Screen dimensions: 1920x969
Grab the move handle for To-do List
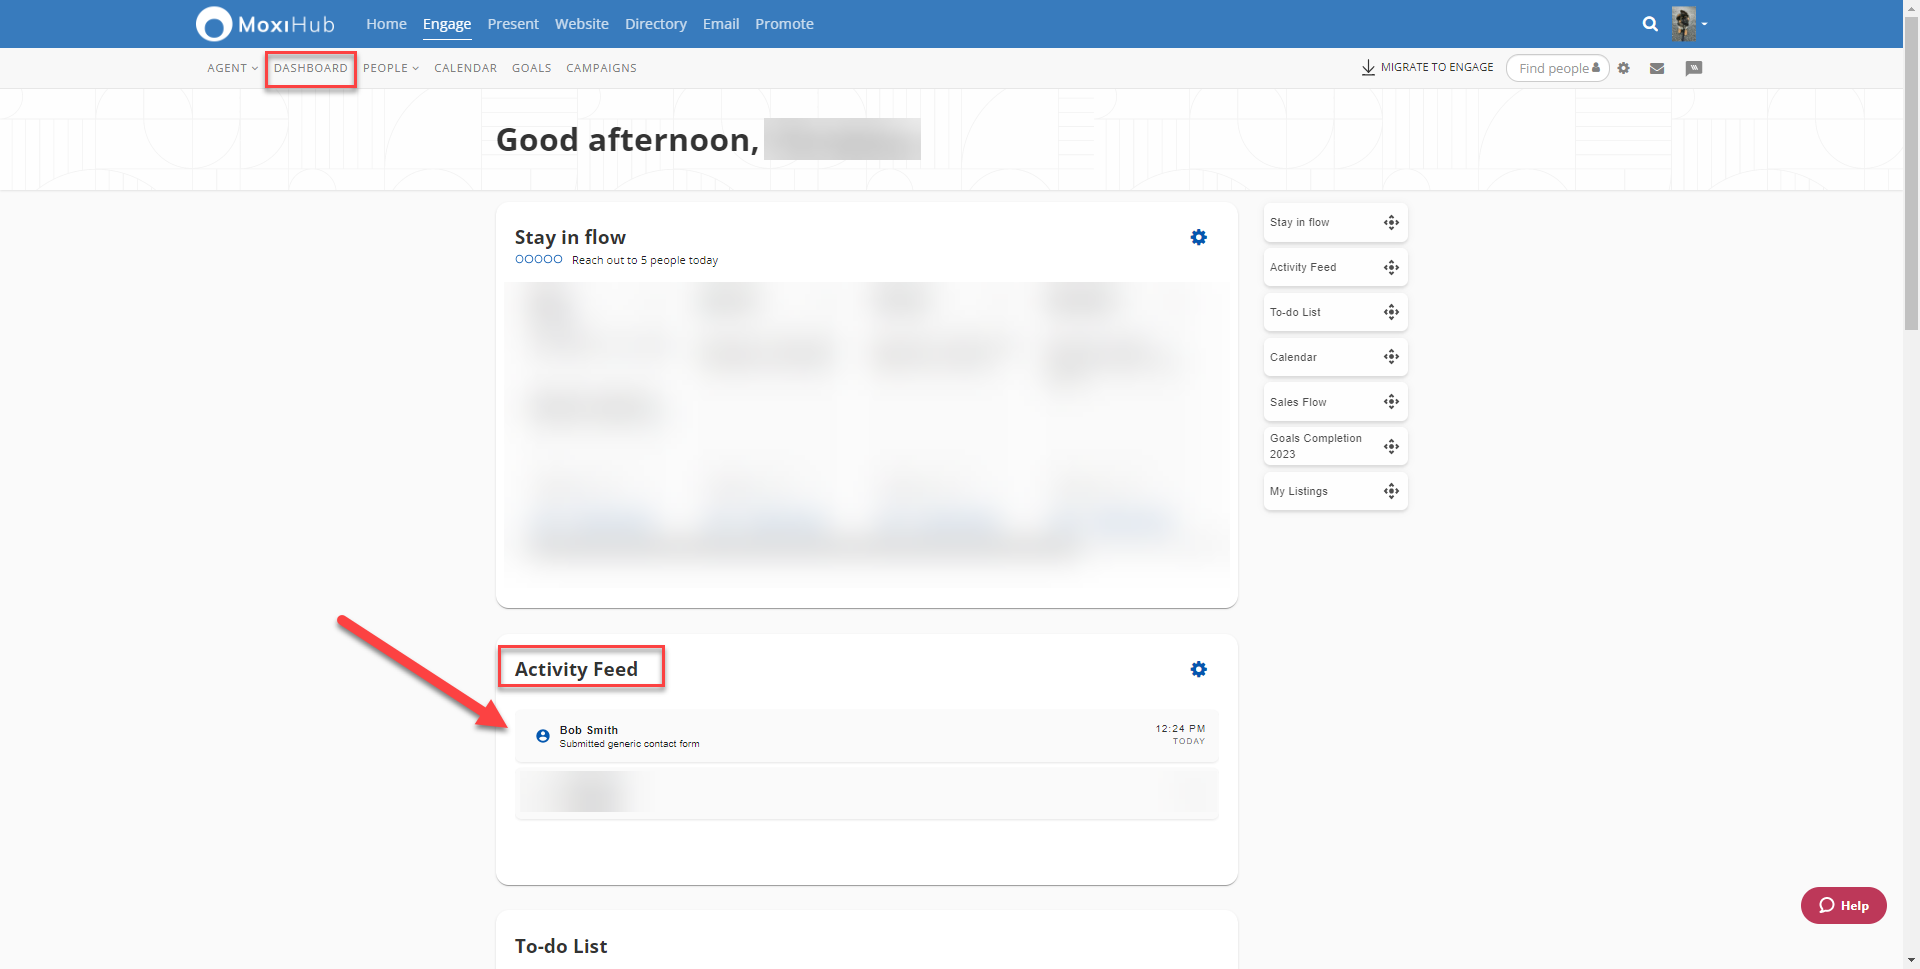pos(1391,312)
